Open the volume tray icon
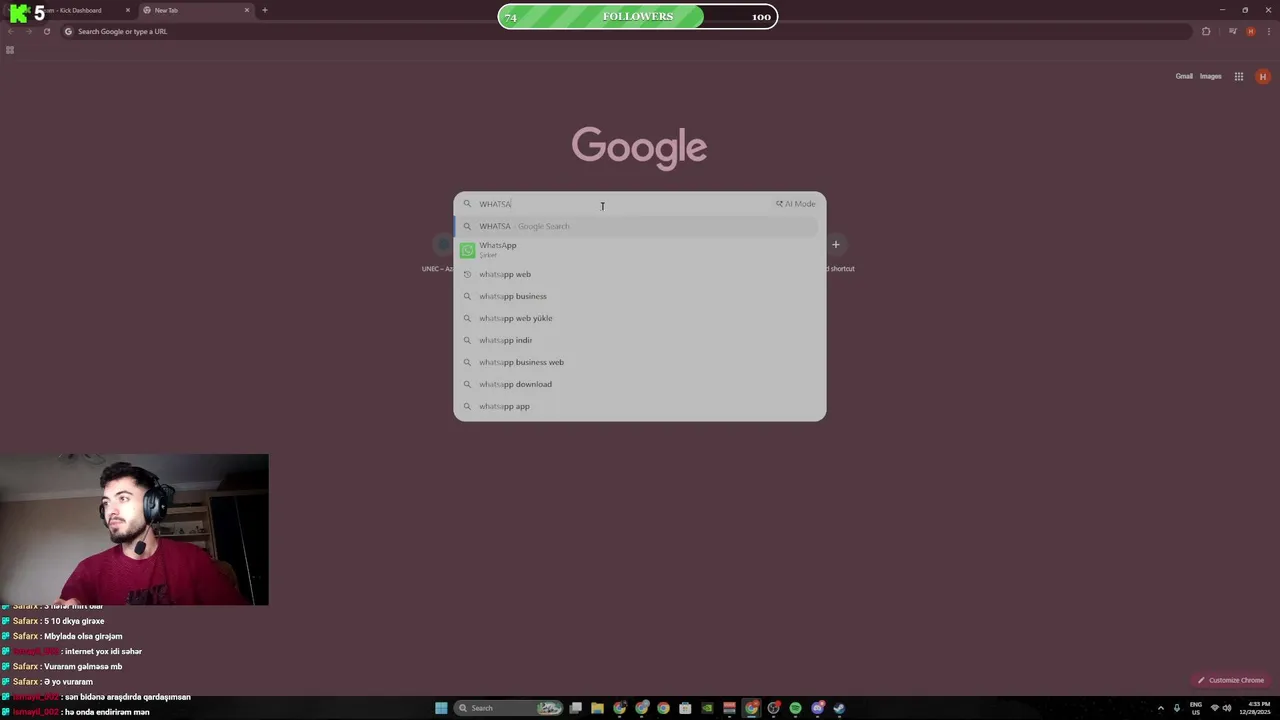Viewport: 1280px width, 720px height. 1227,708
